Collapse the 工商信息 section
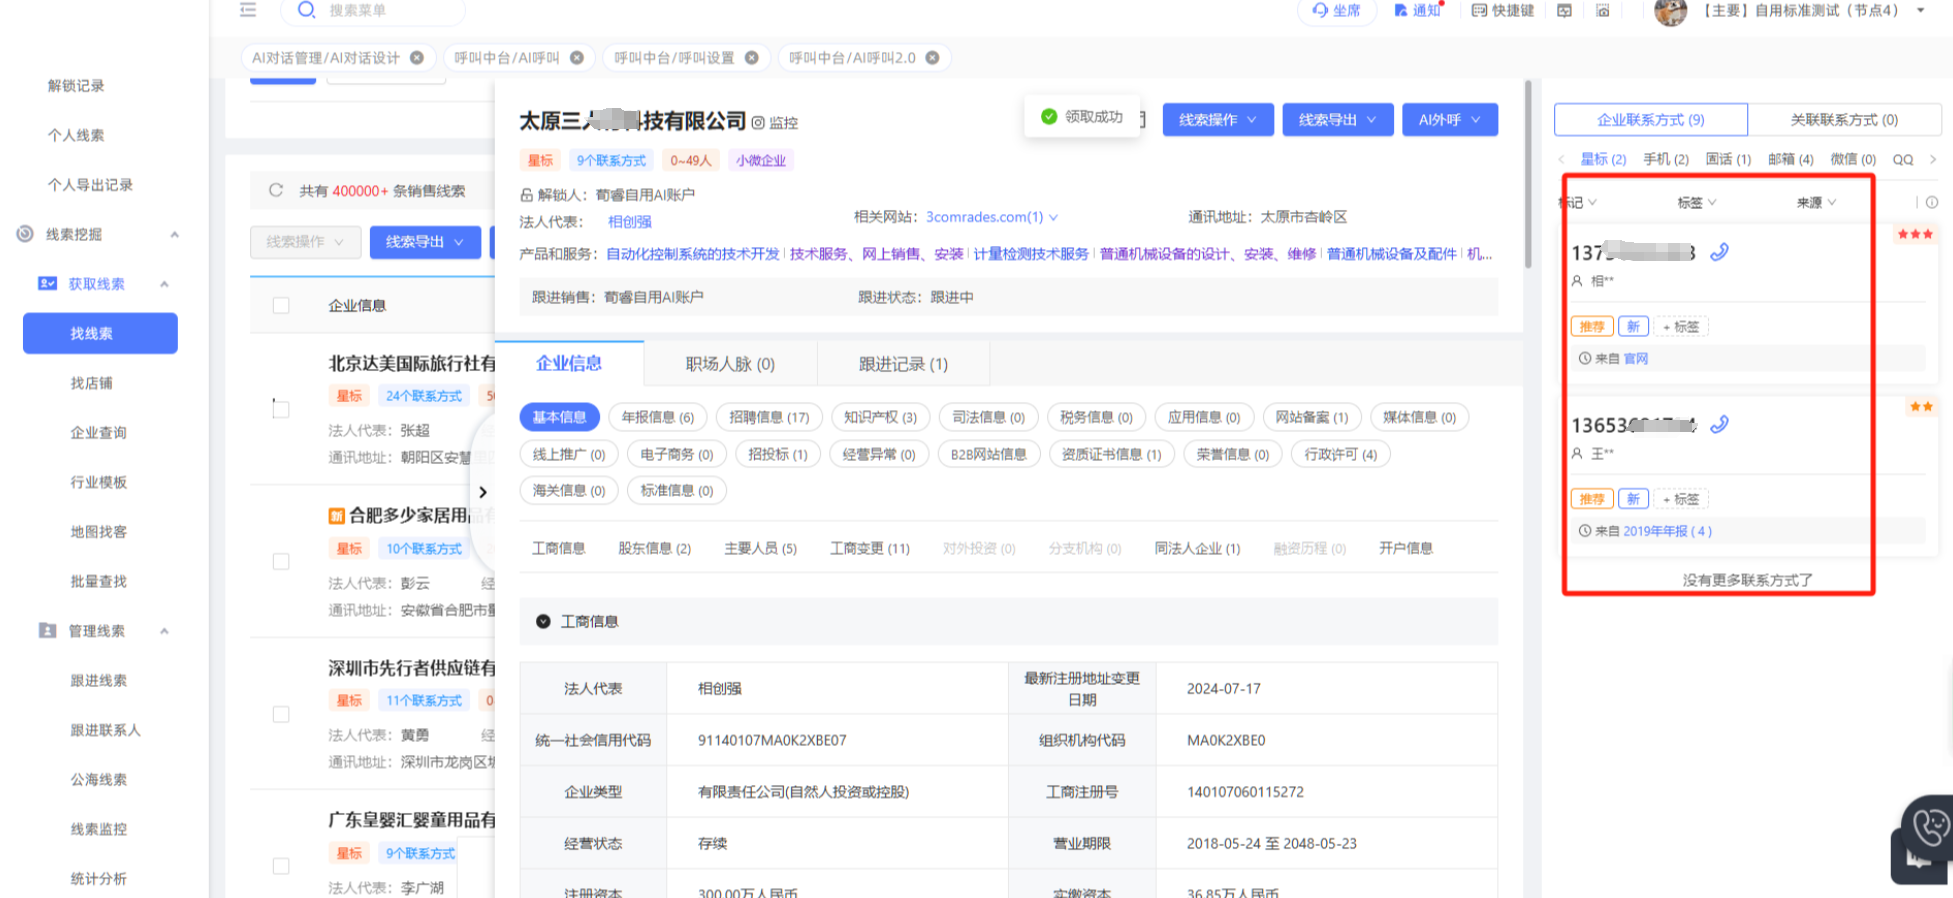Image resolution: width=1953 pixels, height=898 pixels. [543, 621]
